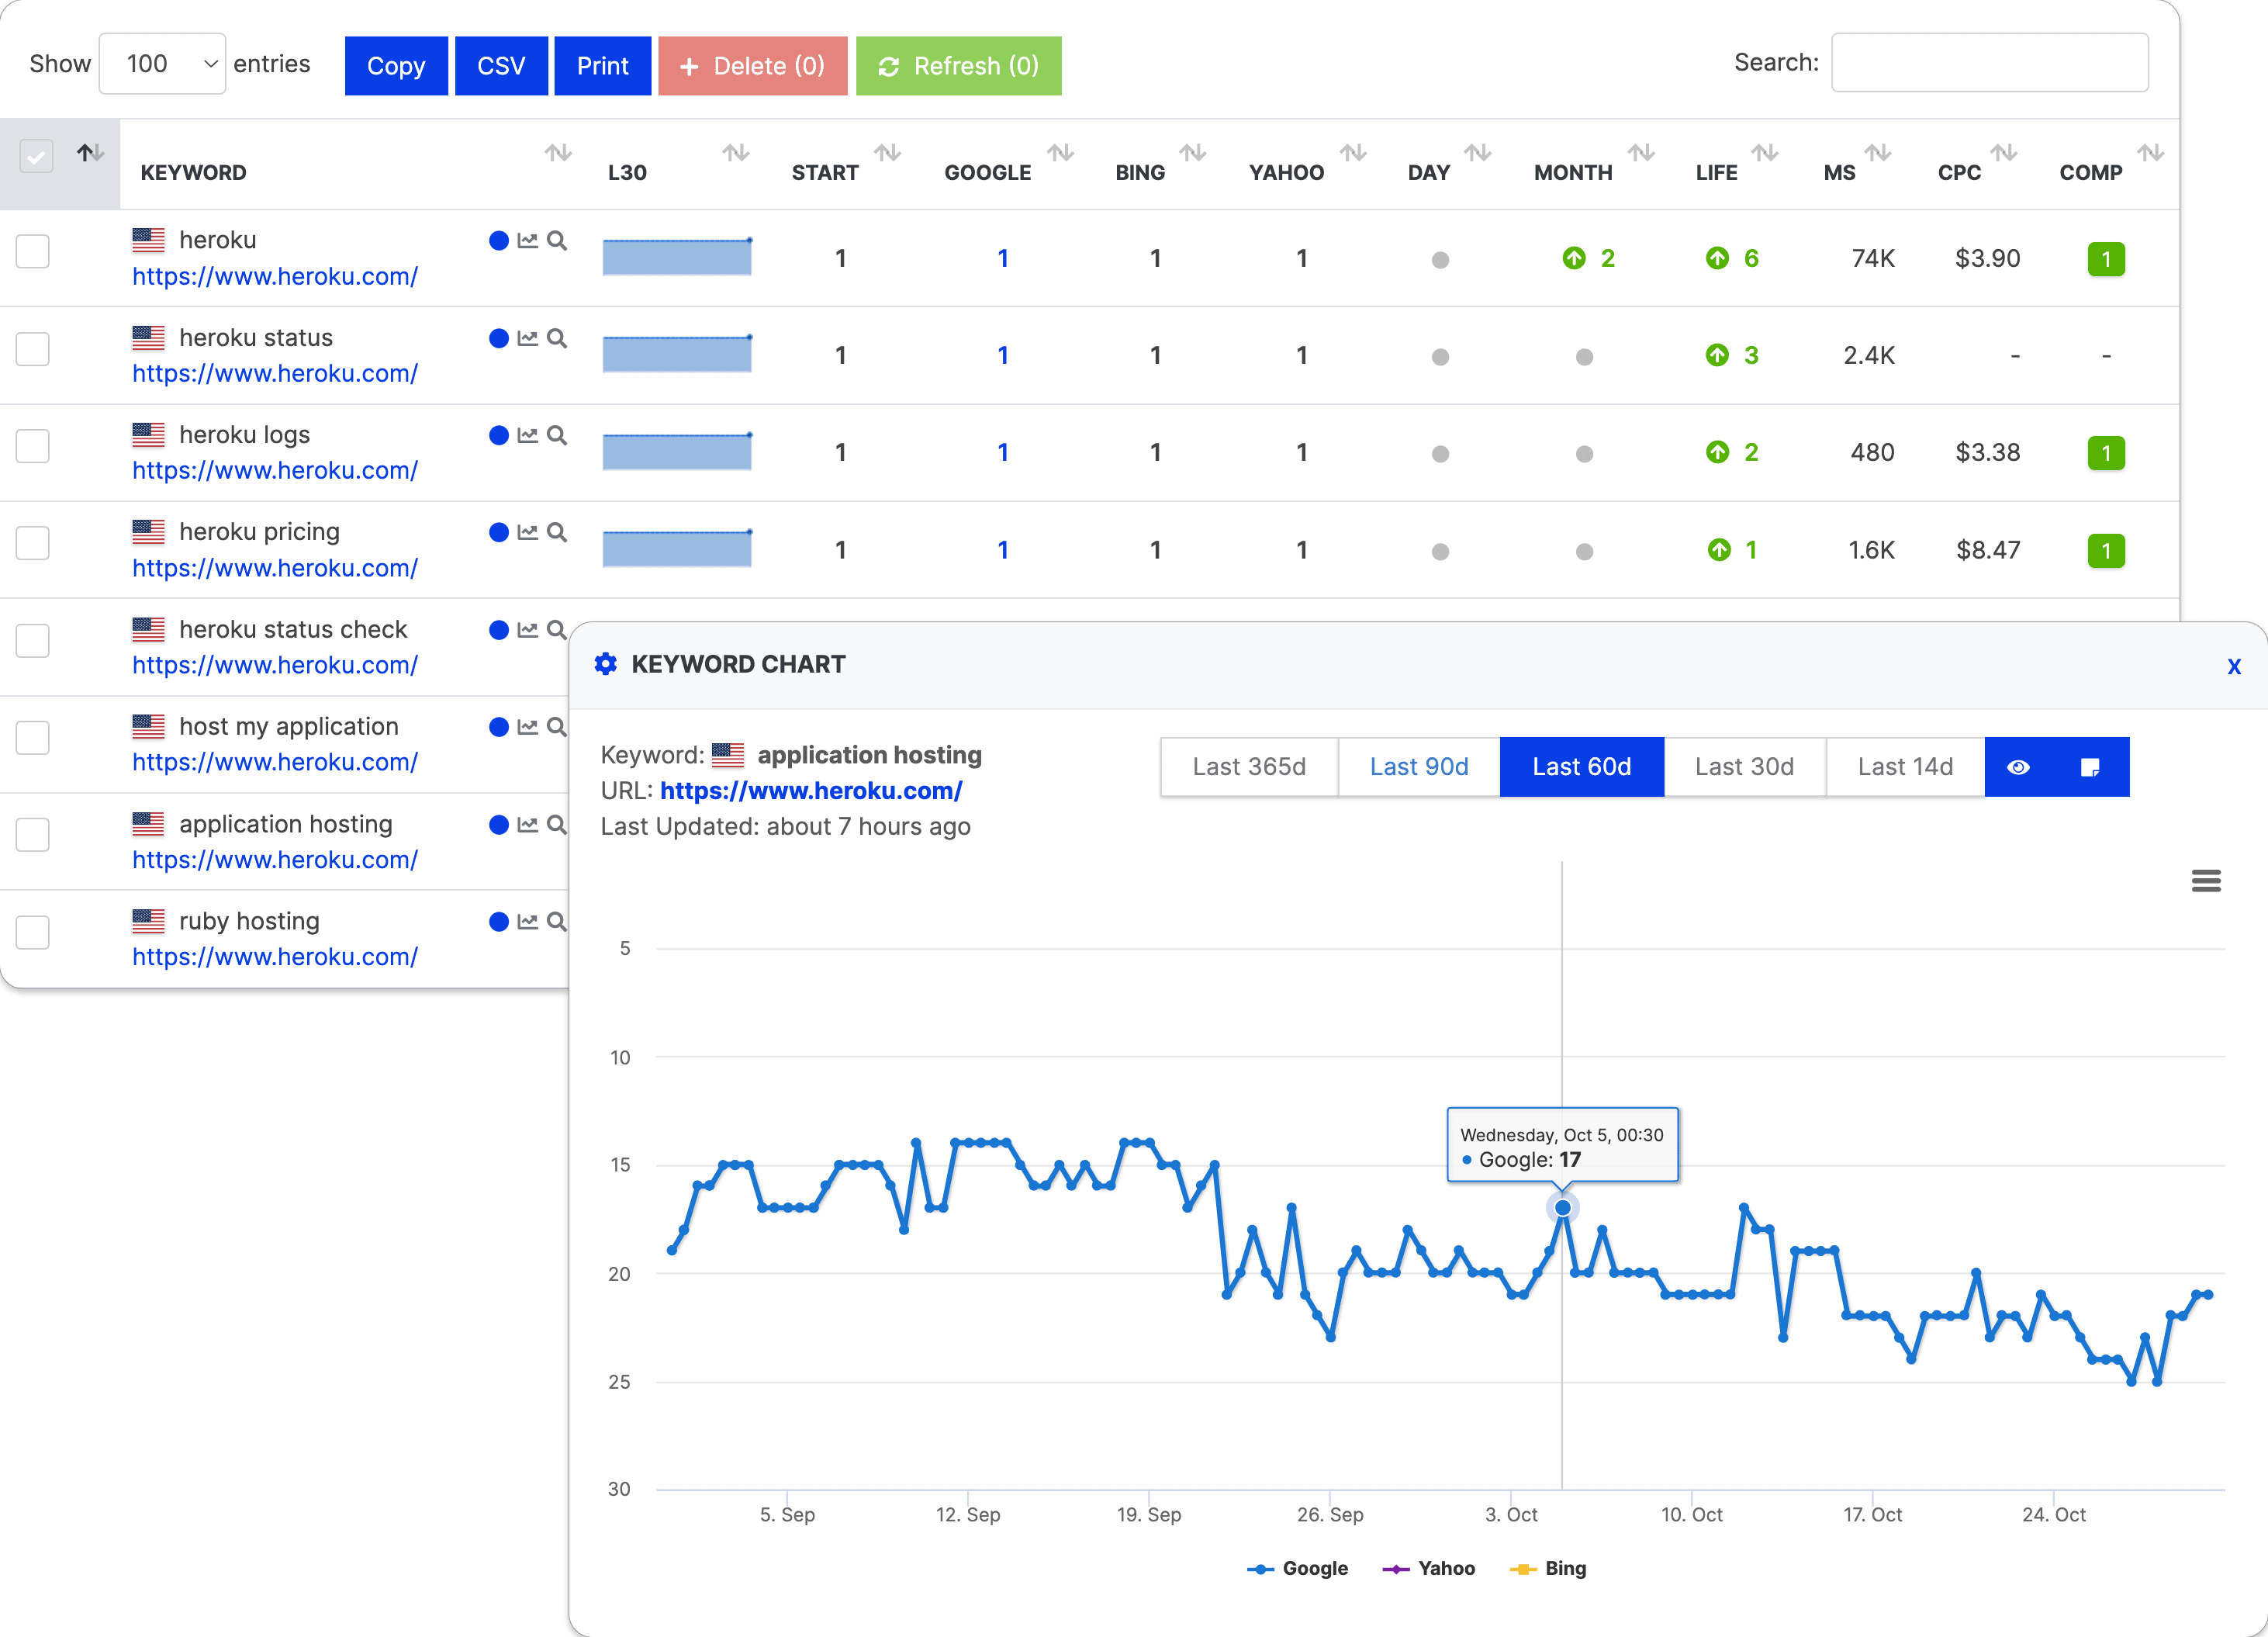Click the Copy button
The width and height of the screenshot is (2268, 1637).
[x=396, y=66]
